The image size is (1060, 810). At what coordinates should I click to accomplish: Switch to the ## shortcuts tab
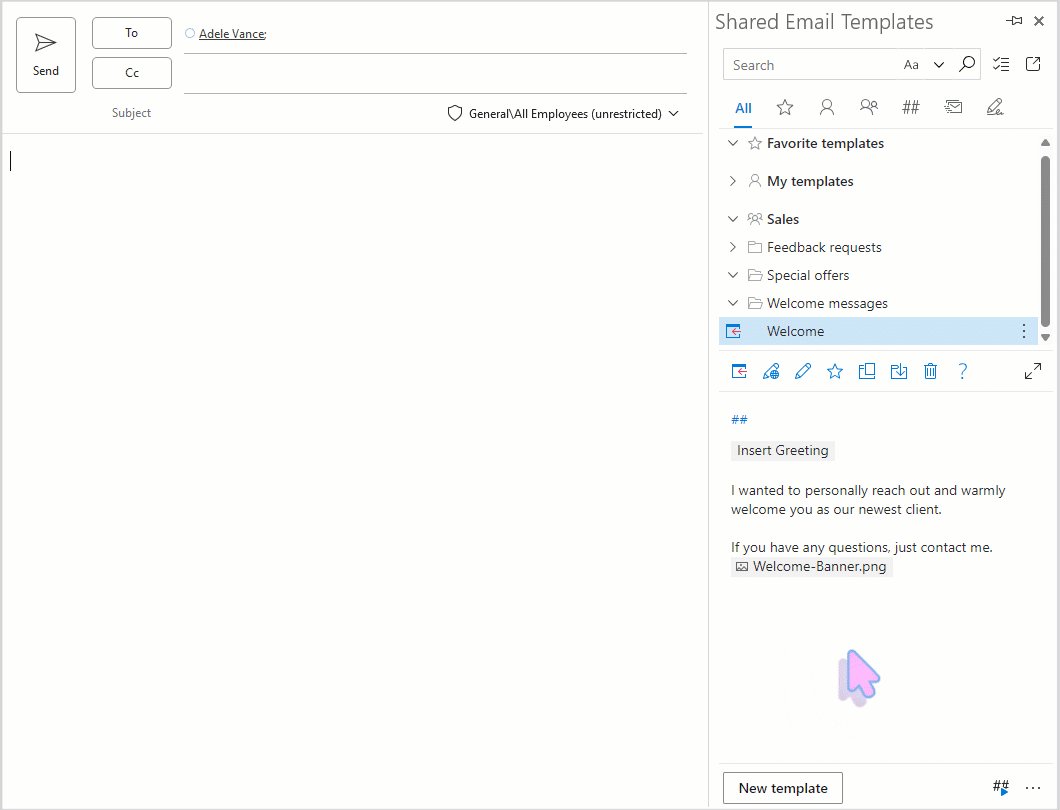911,107
